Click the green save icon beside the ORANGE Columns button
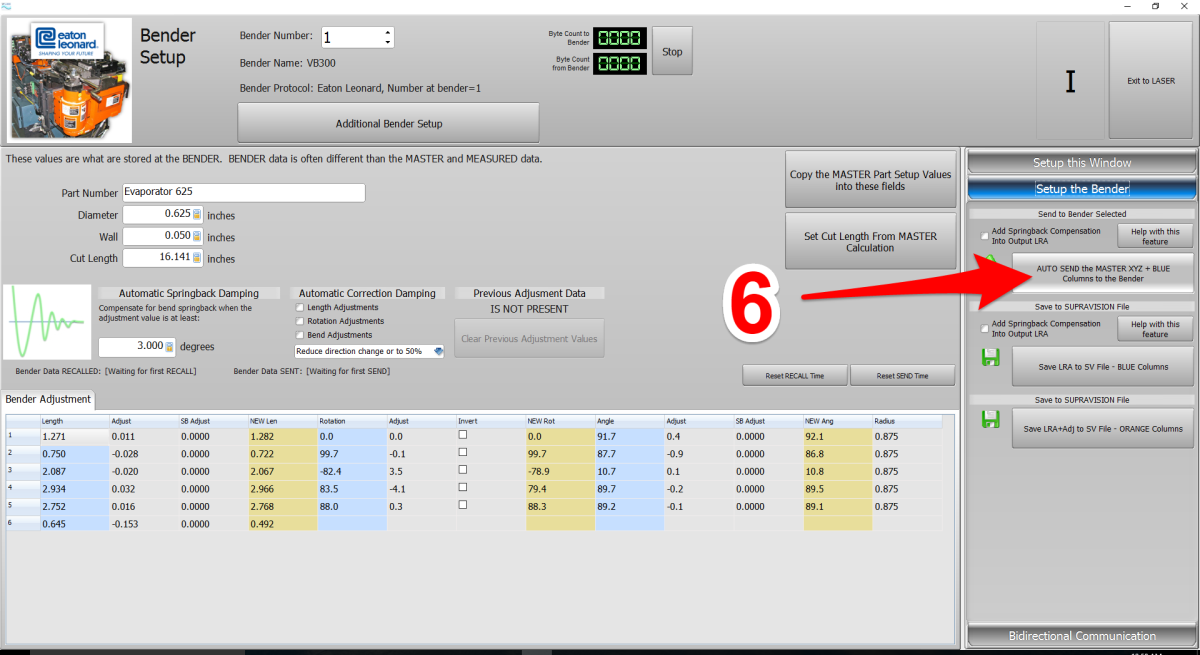Viewport: 1200px width, 655px height. coord(991,420)
